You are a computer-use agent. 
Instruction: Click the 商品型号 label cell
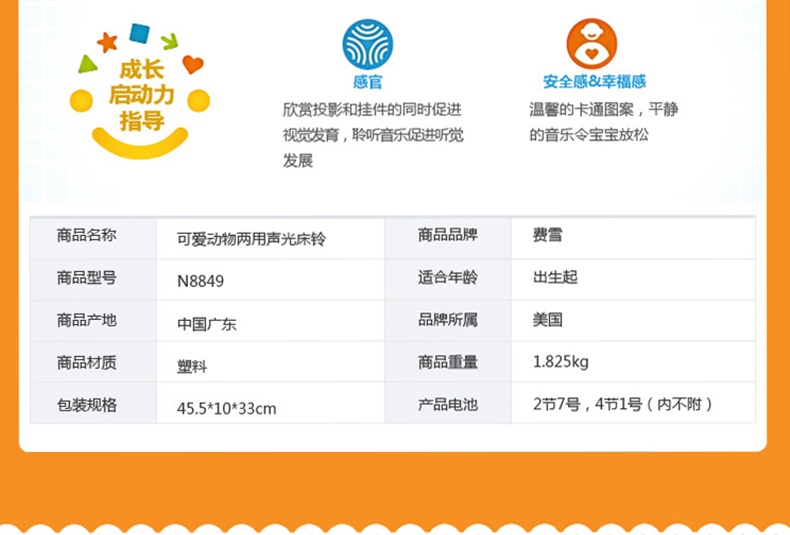tap(93, 280)
